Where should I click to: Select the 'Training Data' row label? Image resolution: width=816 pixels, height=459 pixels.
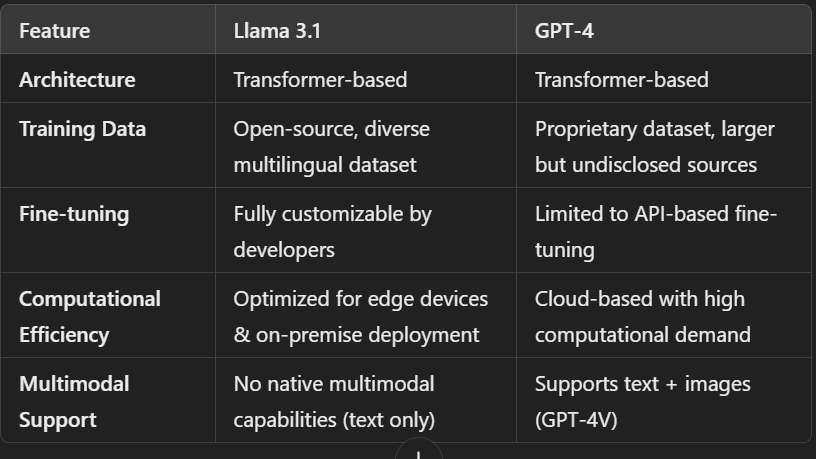(x=82, y=129)
